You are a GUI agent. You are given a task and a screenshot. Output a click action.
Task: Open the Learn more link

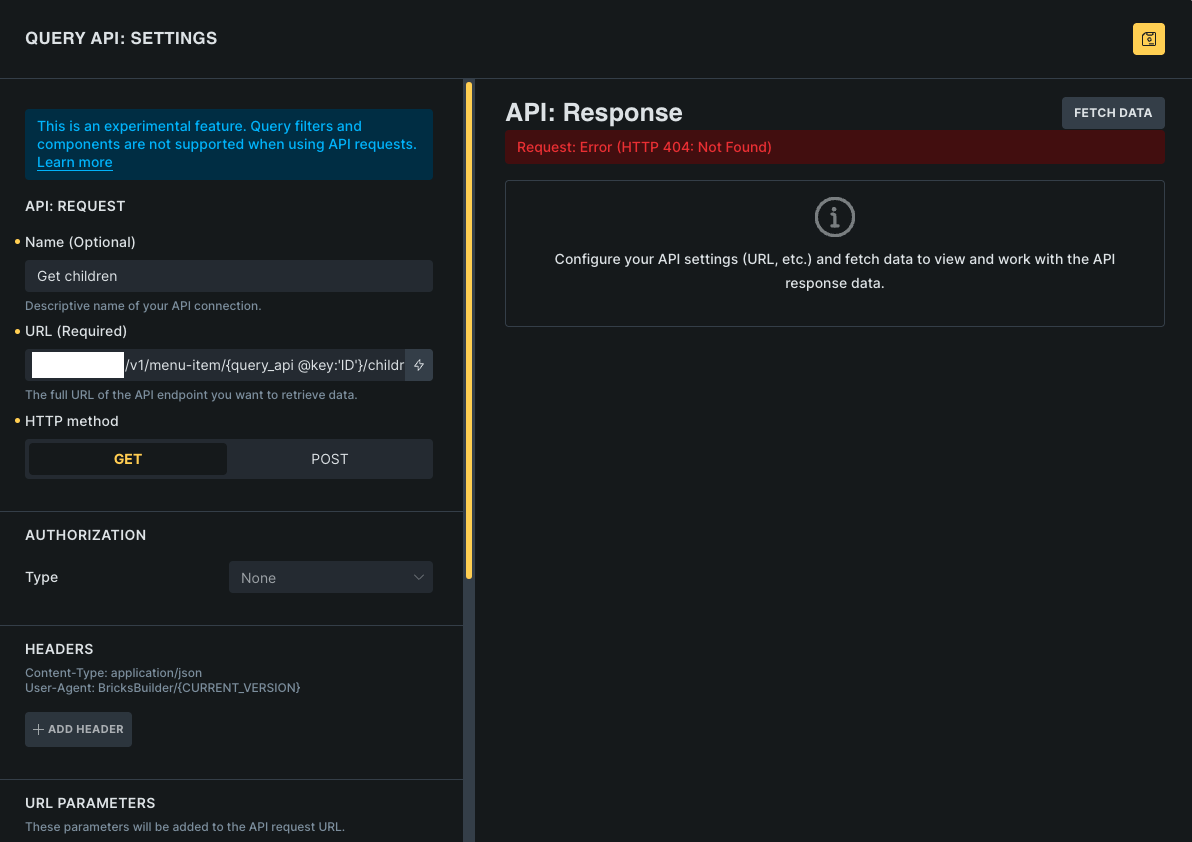pos(74,162)
